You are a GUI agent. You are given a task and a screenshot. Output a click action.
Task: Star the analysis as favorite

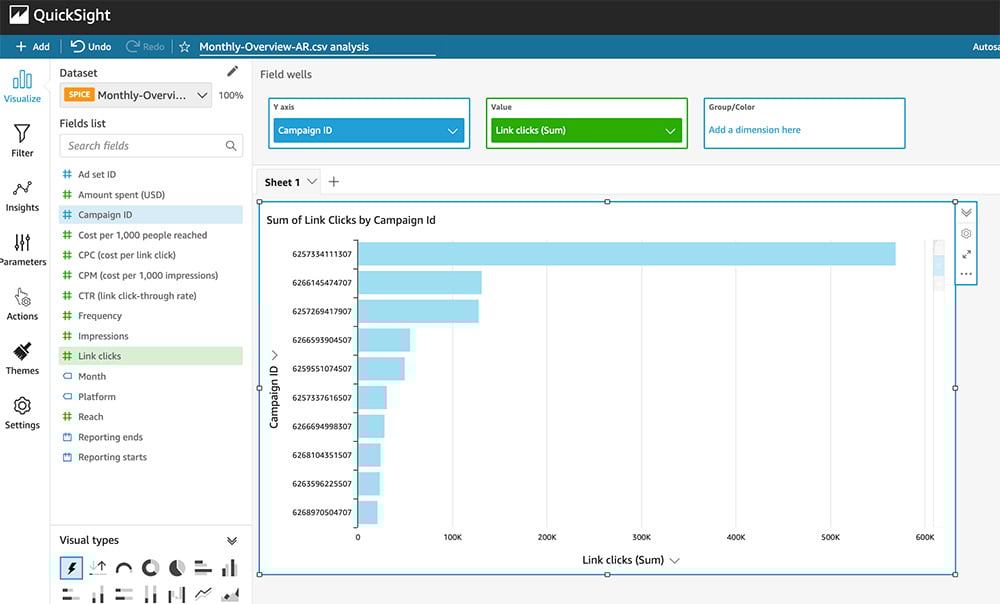184,47
